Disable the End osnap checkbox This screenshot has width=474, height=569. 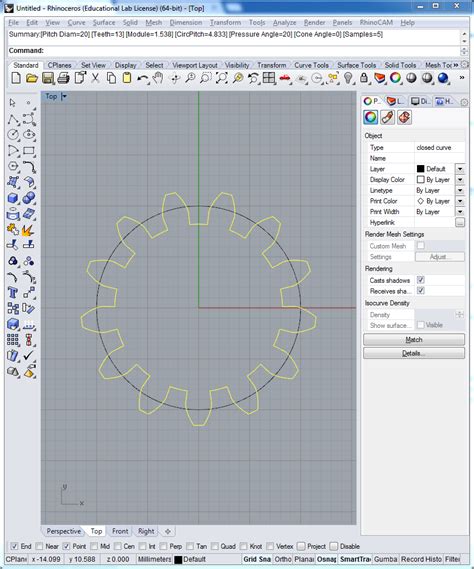point(14,546)
